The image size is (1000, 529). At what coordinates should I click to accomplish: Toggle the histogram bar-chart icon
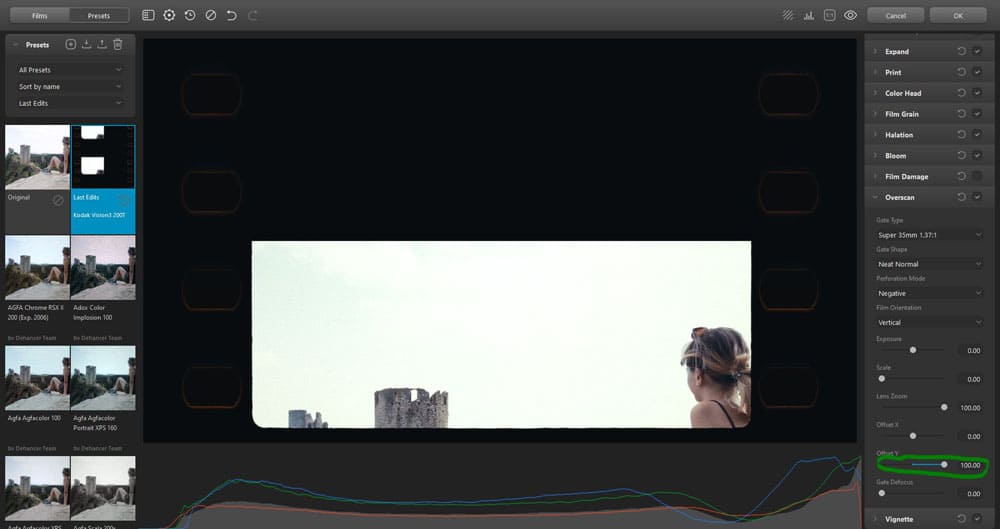(809, 15)
